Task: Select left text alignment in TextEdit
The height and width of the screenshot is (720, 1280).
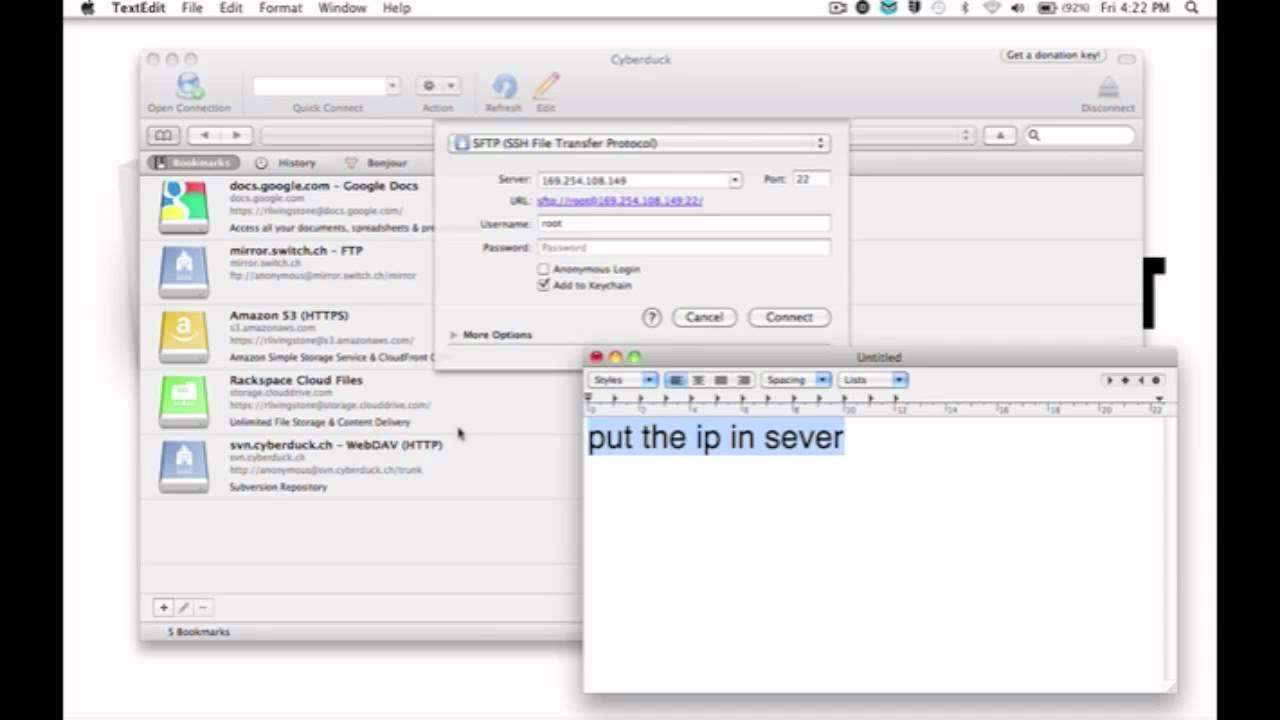Action: coord(676,380)
